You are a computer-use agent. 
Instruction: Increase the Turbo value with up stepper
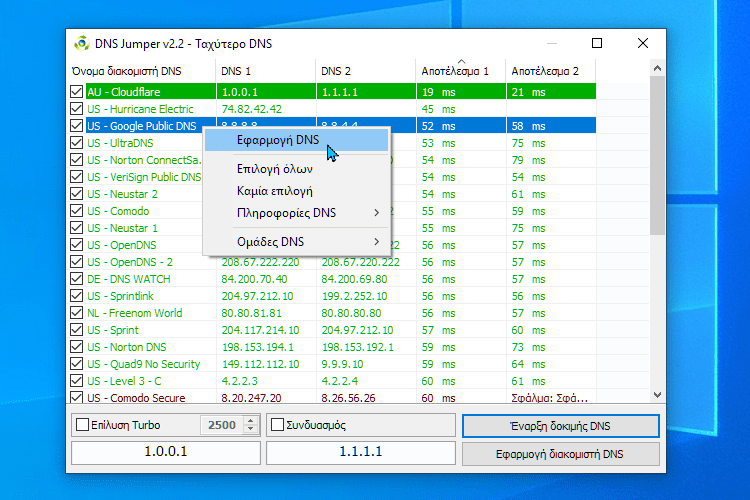(251, 421)
